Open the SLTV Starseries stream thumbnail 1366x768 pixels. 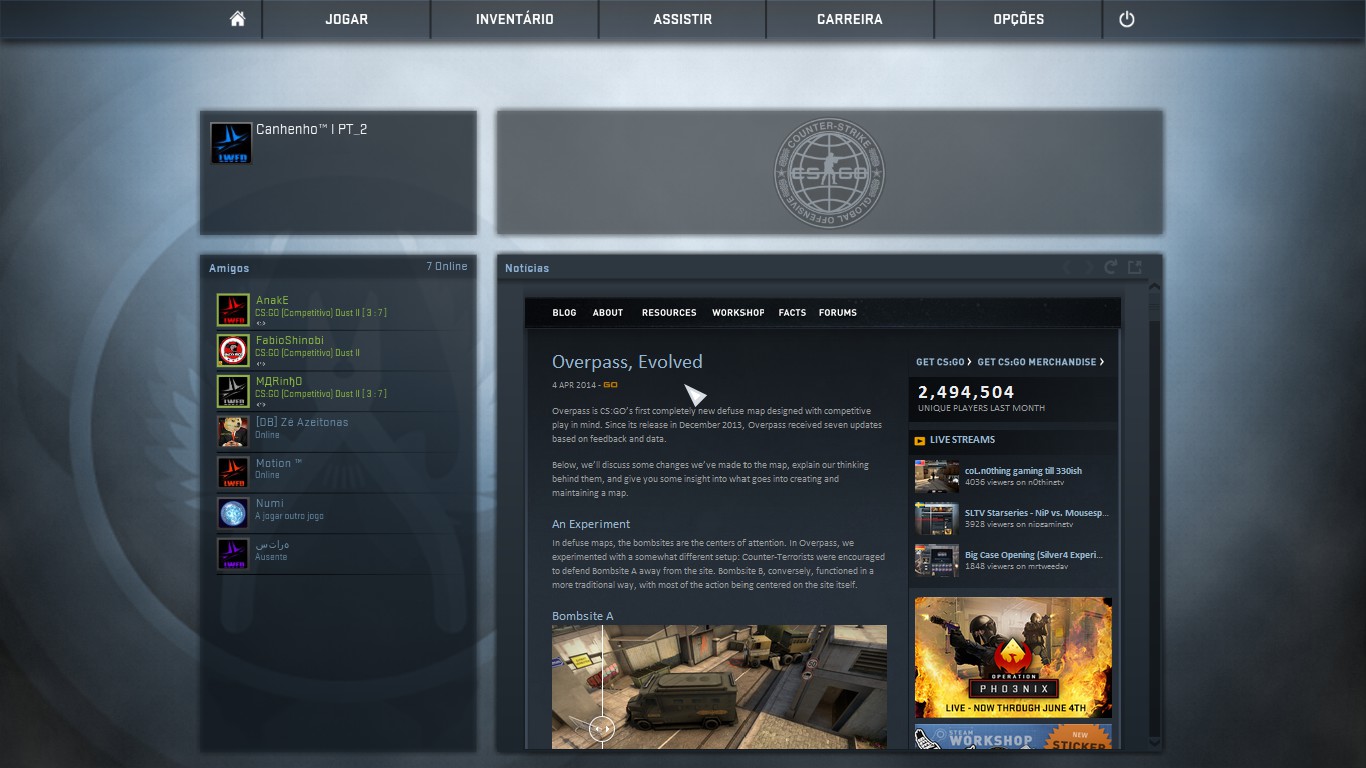click(937, 519)
